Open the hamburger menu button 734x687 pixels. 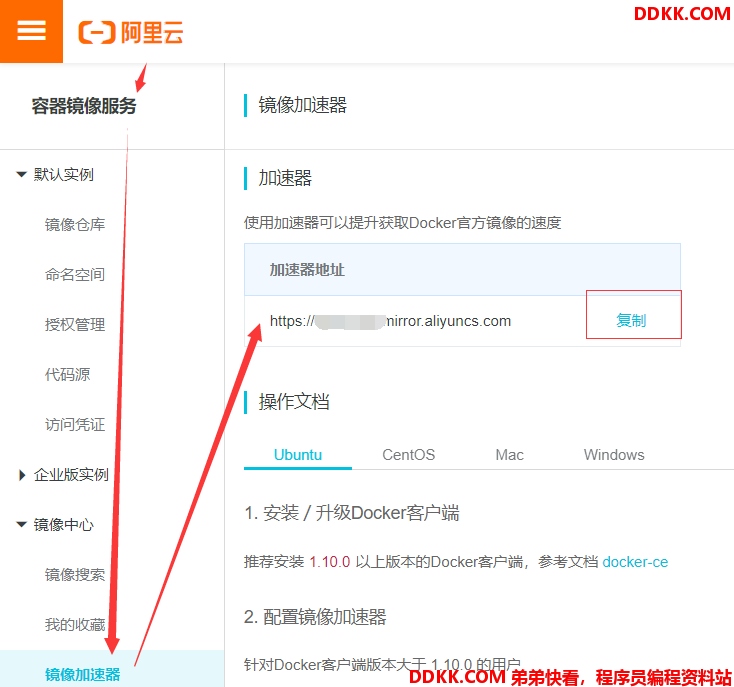31,31
